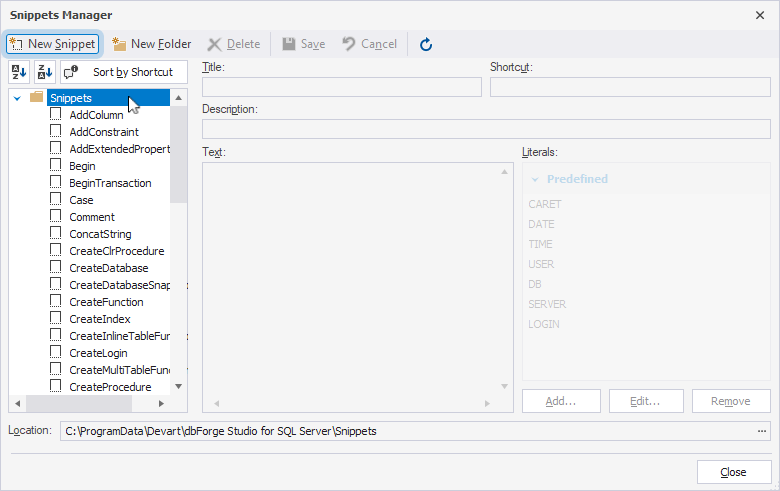Screen dimensions: 780x491
Task: Select the USER predefined literal
Action: pos(541,264)
